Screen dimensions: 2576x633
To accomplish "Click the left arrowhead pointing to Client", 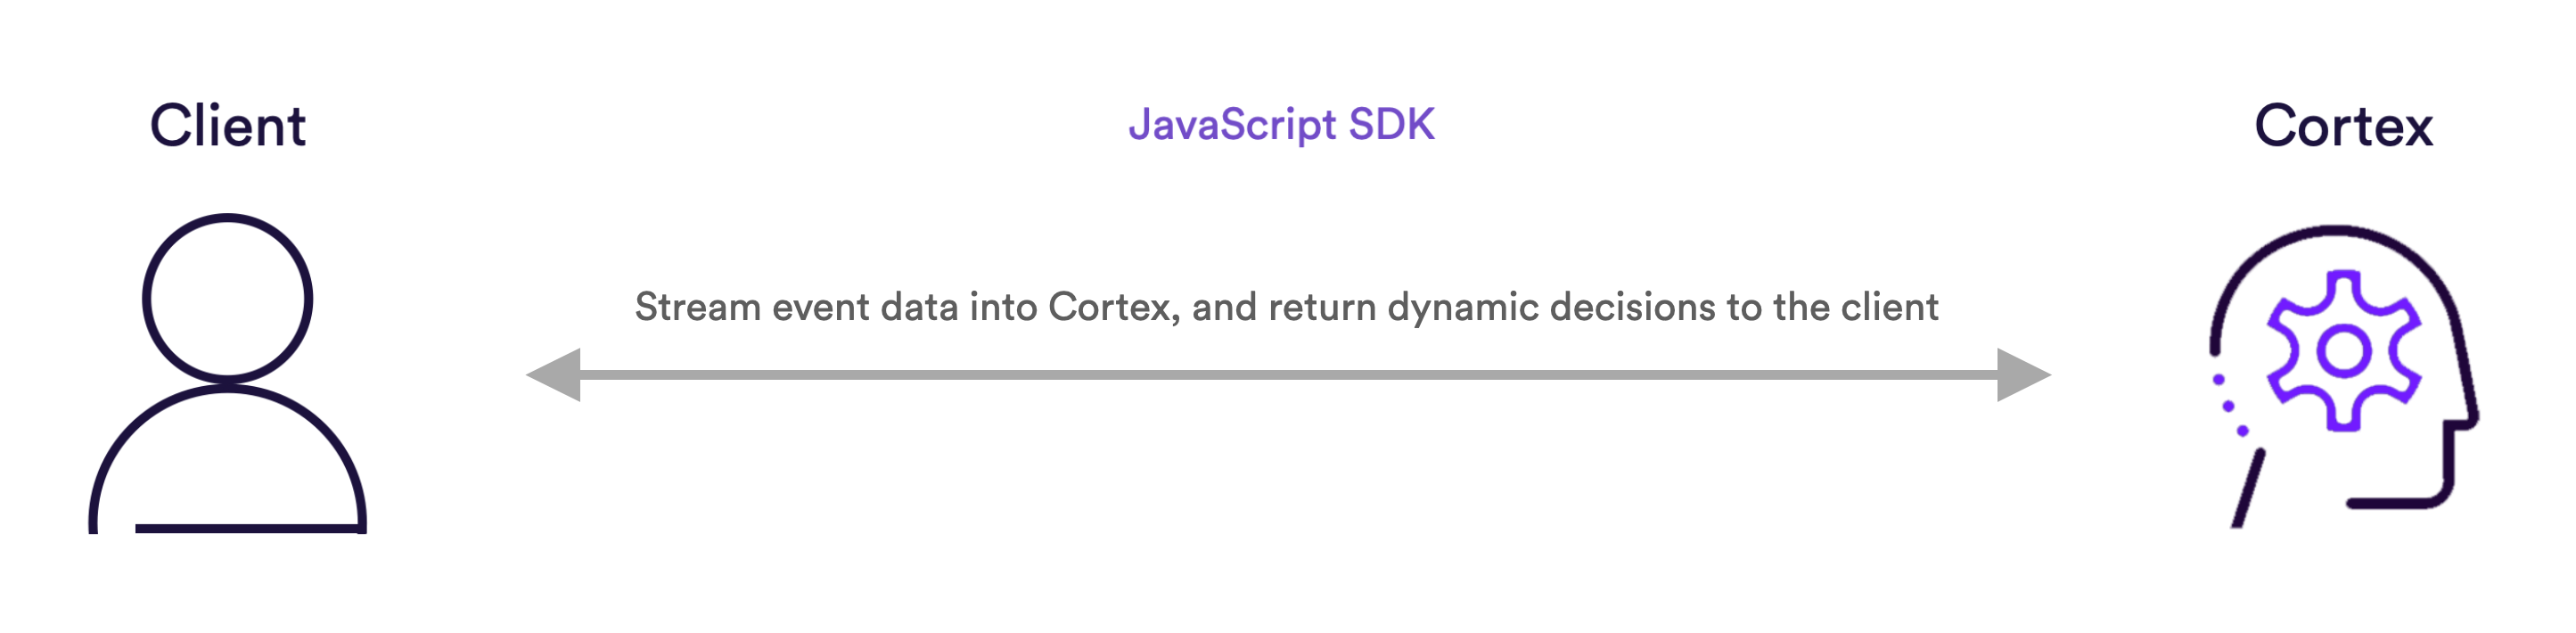I will tap(554, 375).
